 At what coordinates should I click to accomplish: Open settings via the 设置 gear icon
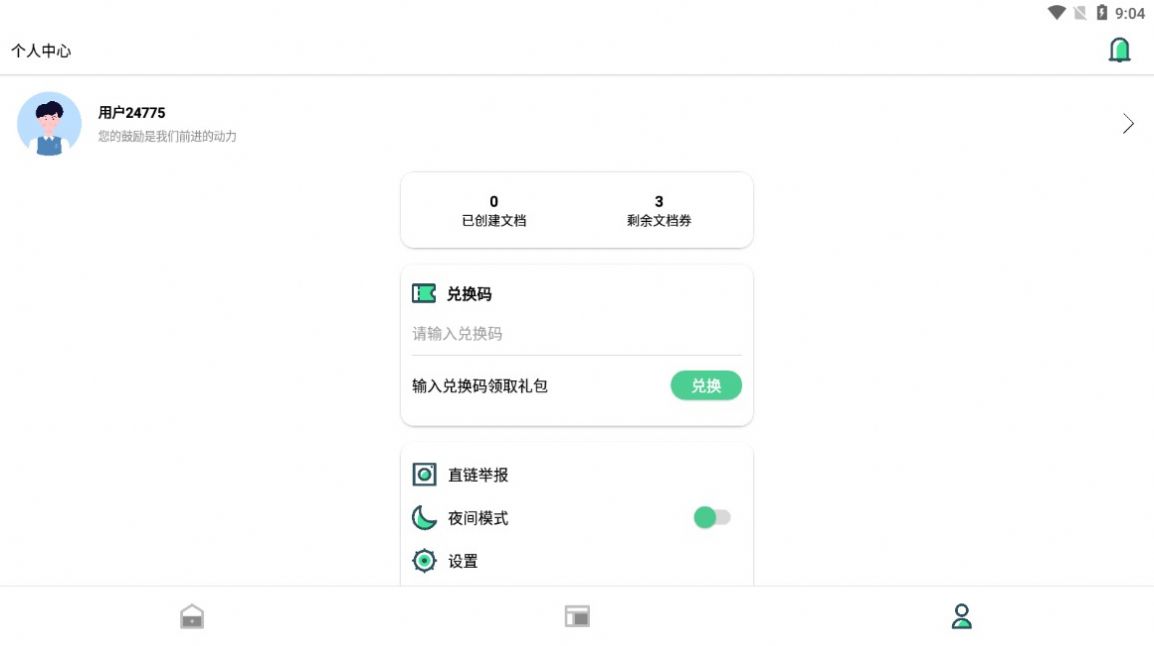coord(423,561)
